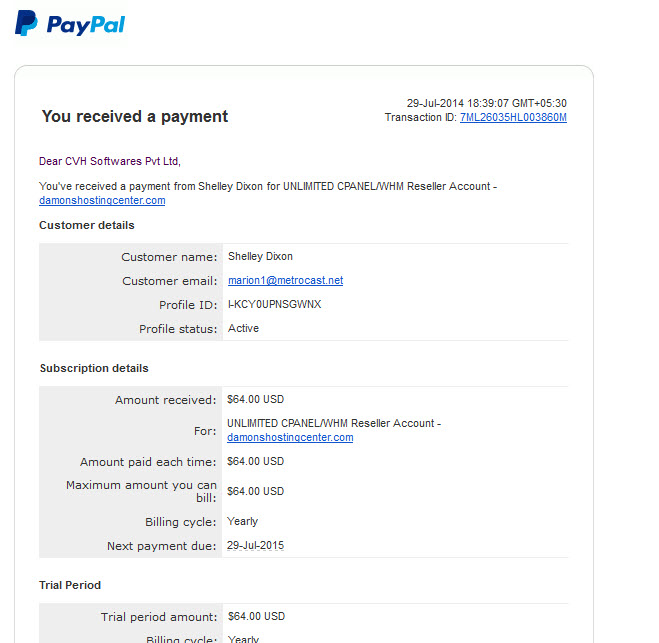Image resolution: width=659 pixels, height=643 pixels.
Task: Select the Profile ID value I-KCY0UPNSGWNX
Action: tap(274, 304)
